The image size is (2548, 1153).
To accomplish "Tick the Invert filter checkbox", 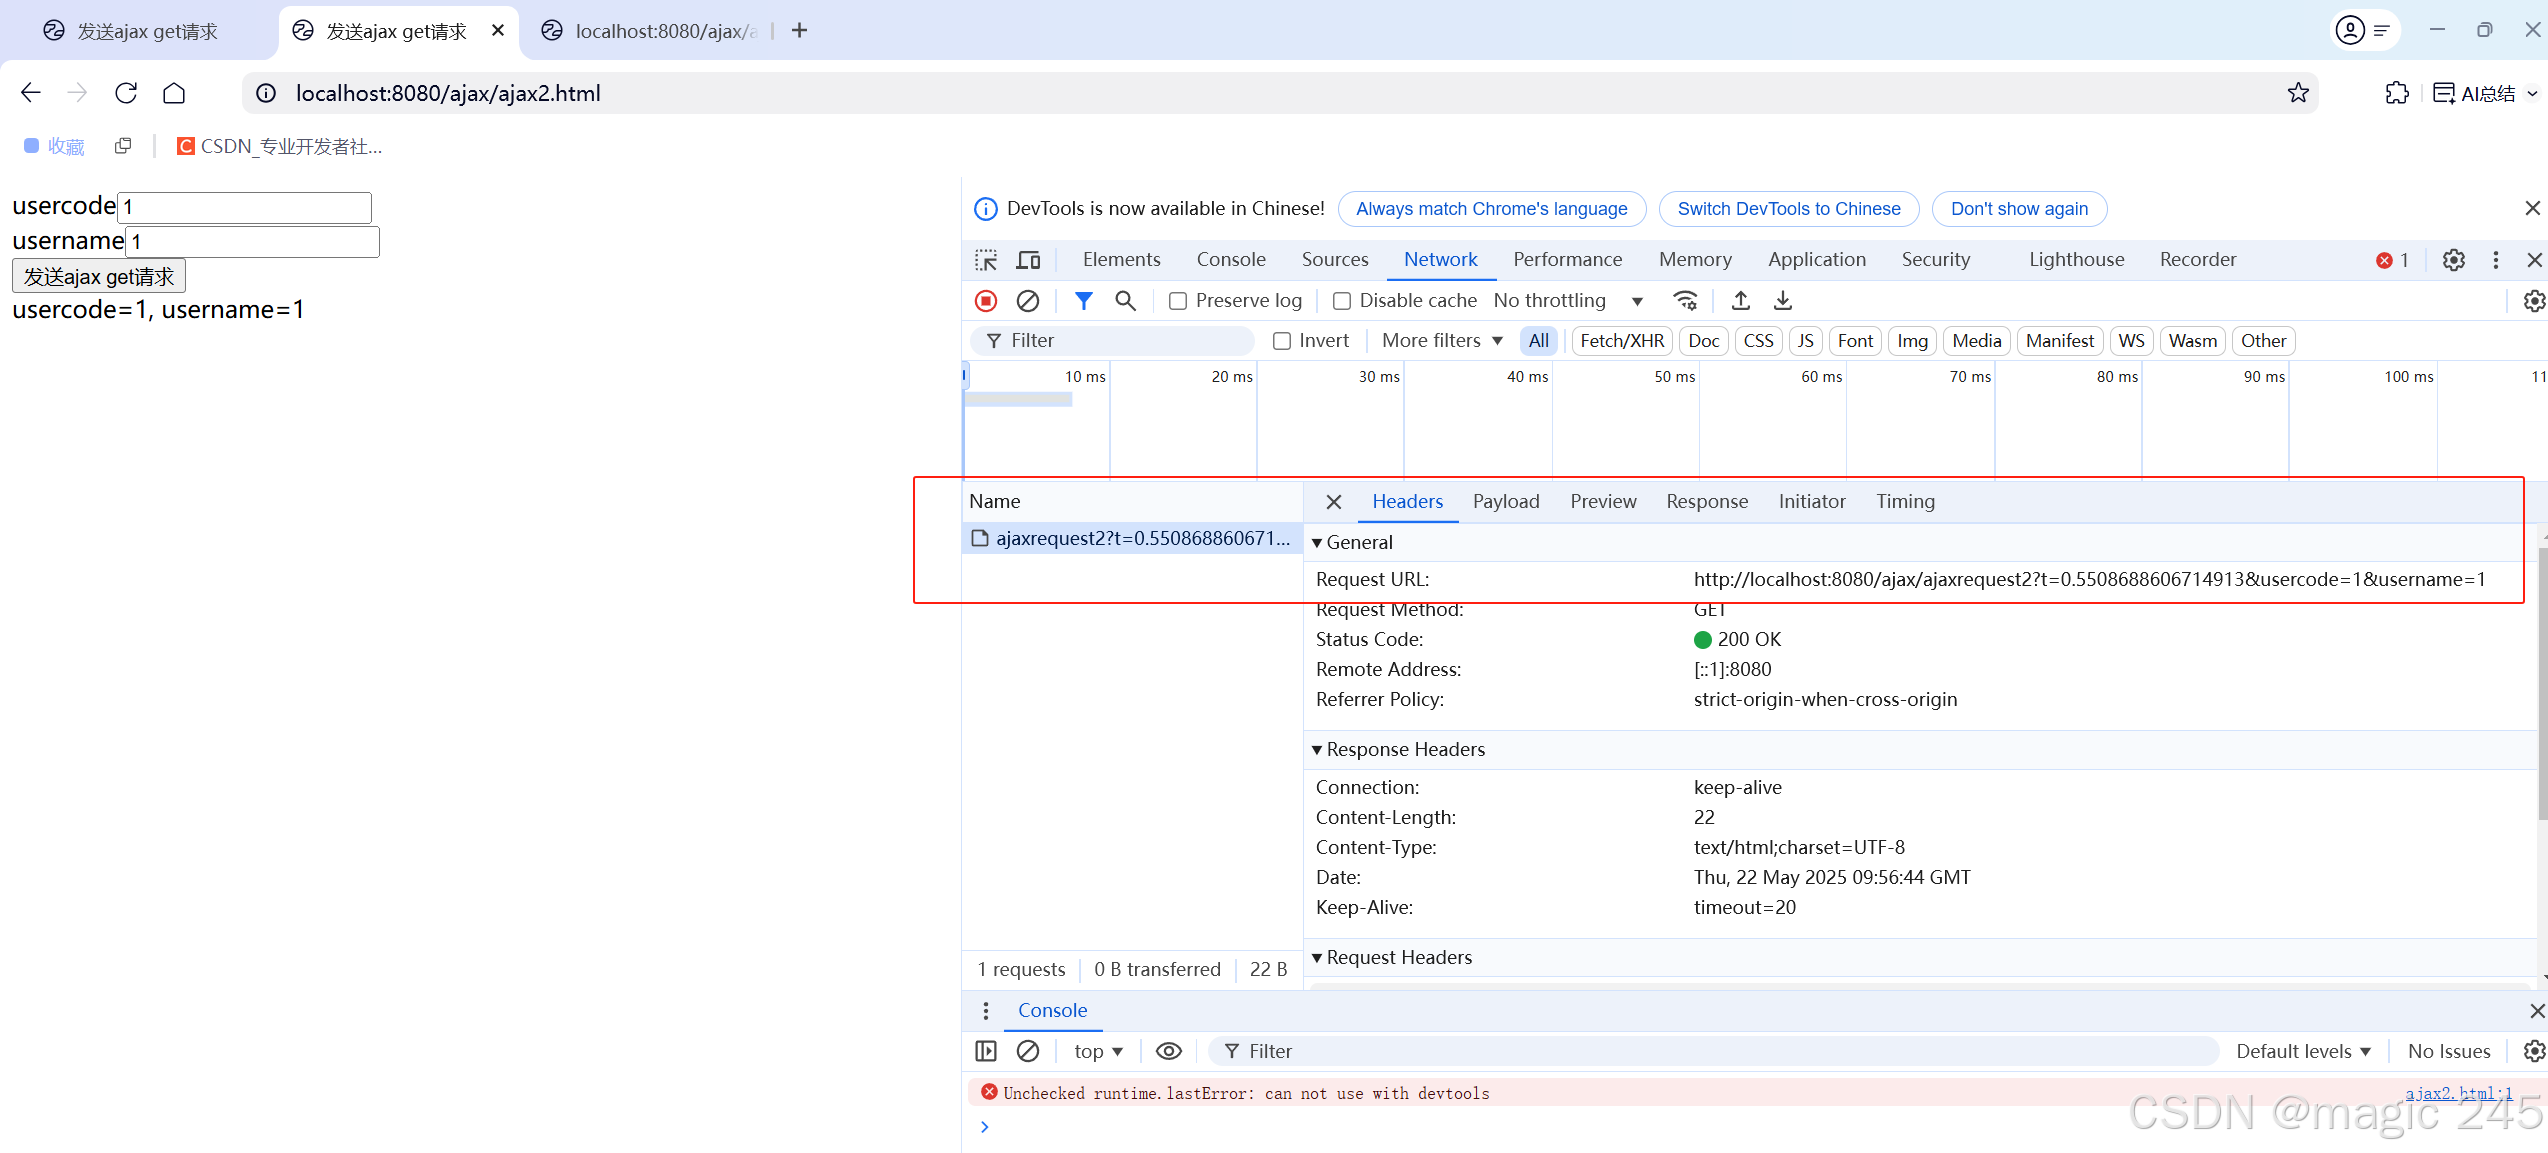I will (1282, 341).
